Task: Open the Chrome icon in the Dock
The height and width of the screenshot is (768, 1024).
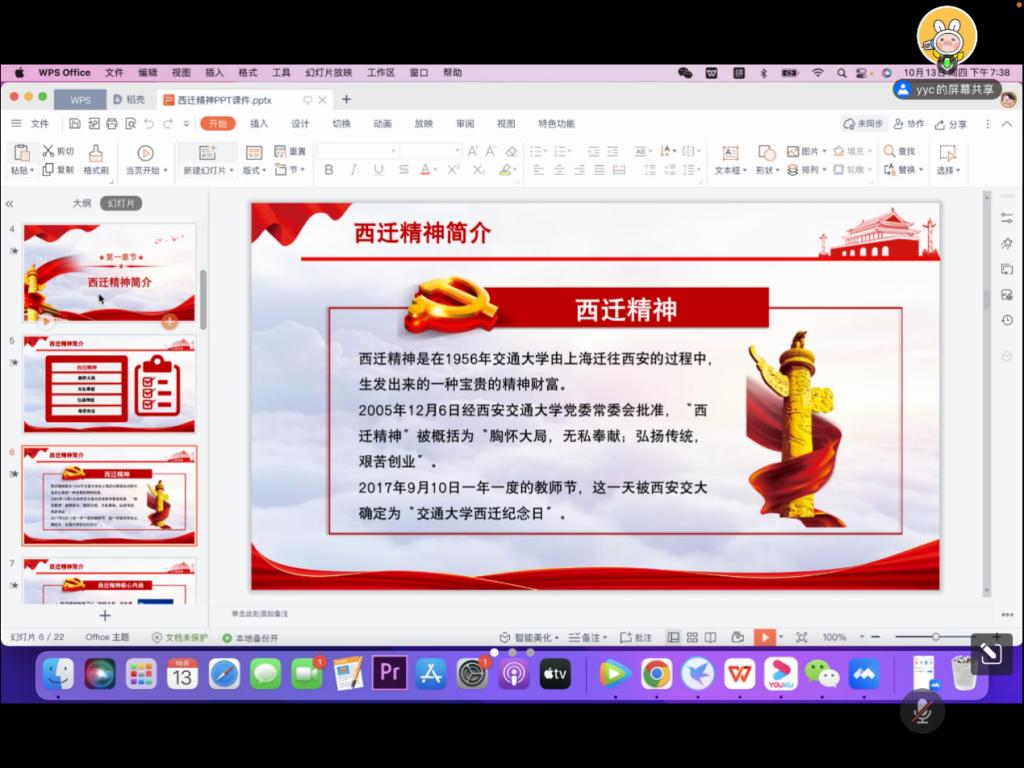Action: pyautogui.click(x=656, y=674)
